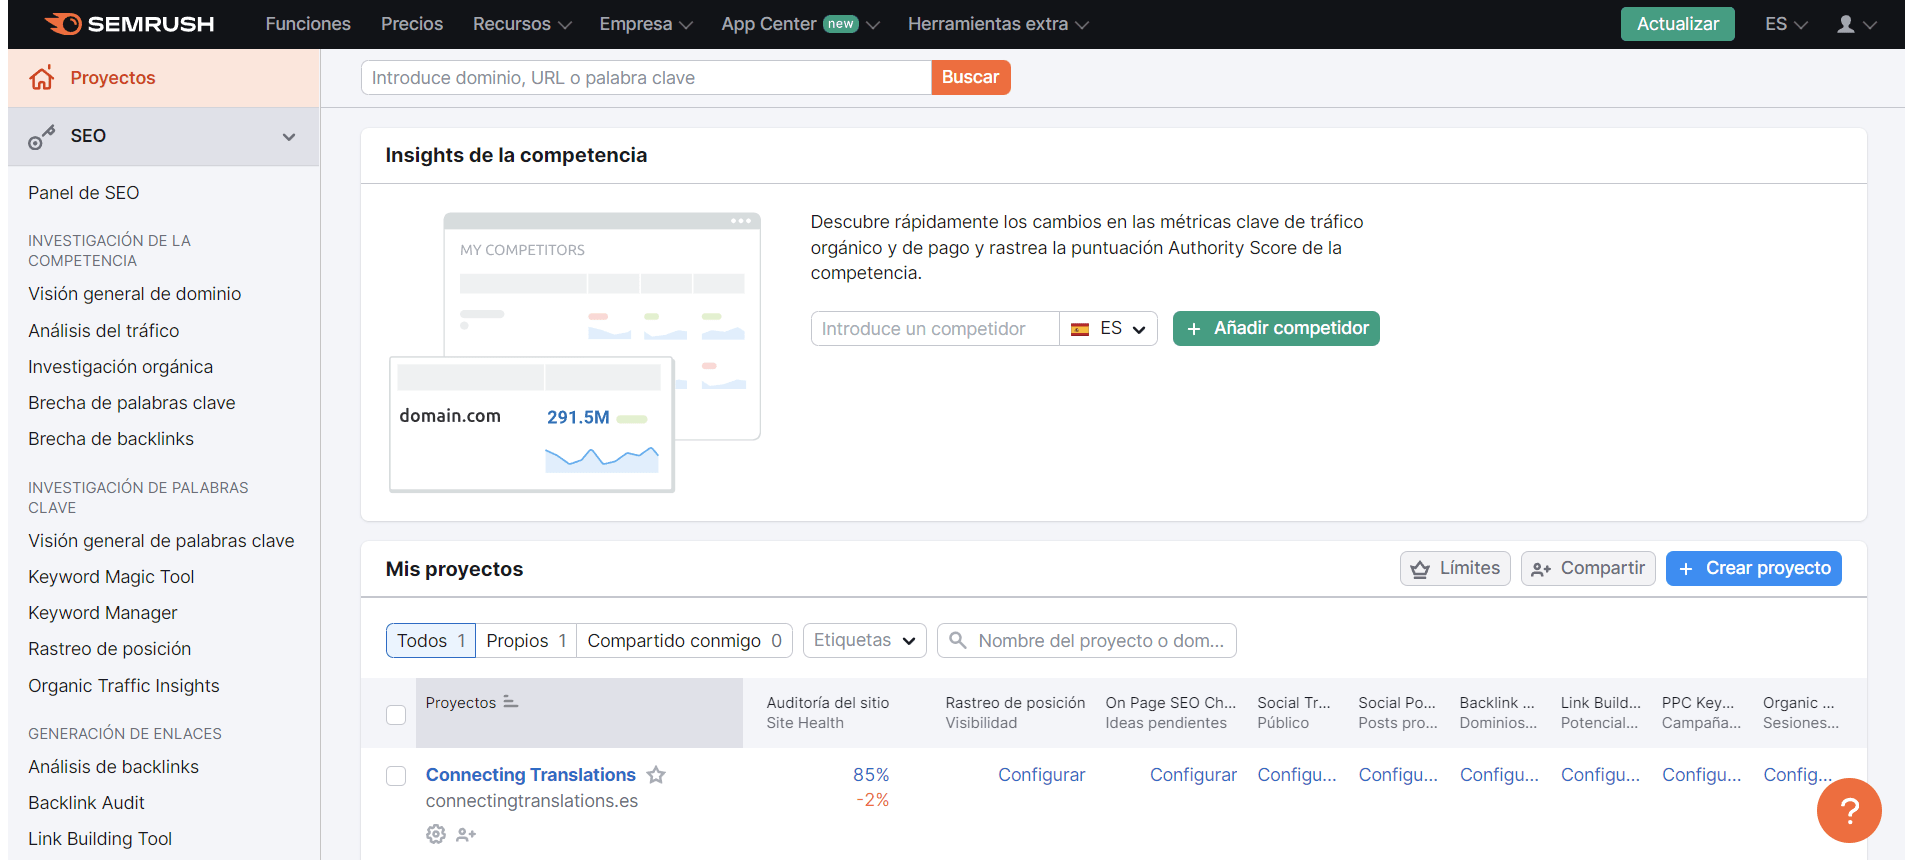Click the help question mark bubble

[1849, 811]
